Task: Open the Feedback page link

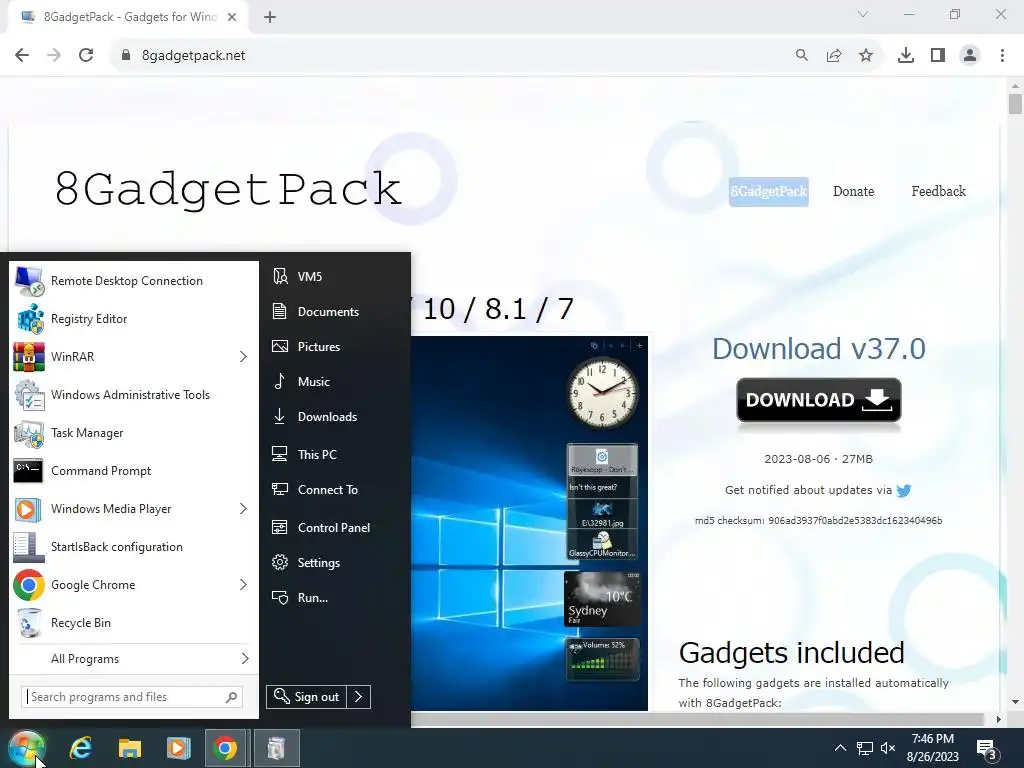Action: (x=938, y=192)
